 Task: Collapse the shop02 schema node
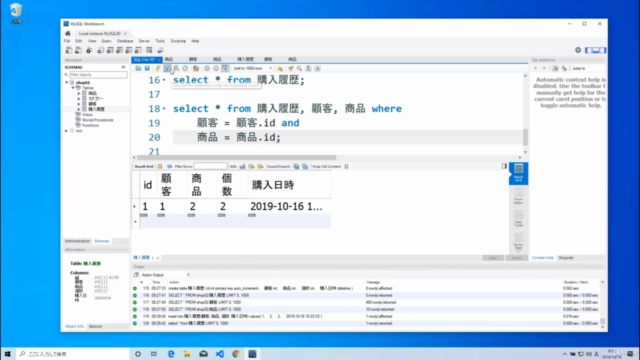coord(67,82)
